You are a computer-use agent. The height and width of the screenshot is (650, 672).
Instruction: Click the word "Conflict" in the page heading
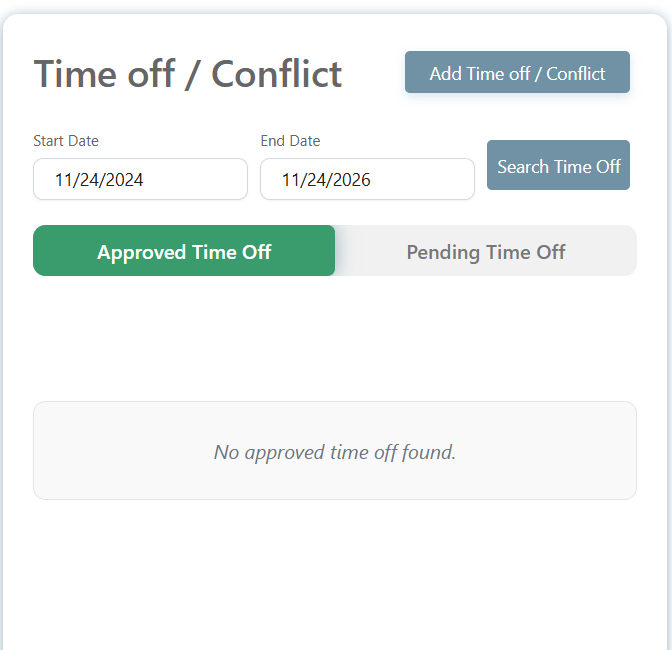[x=277, y=74]
